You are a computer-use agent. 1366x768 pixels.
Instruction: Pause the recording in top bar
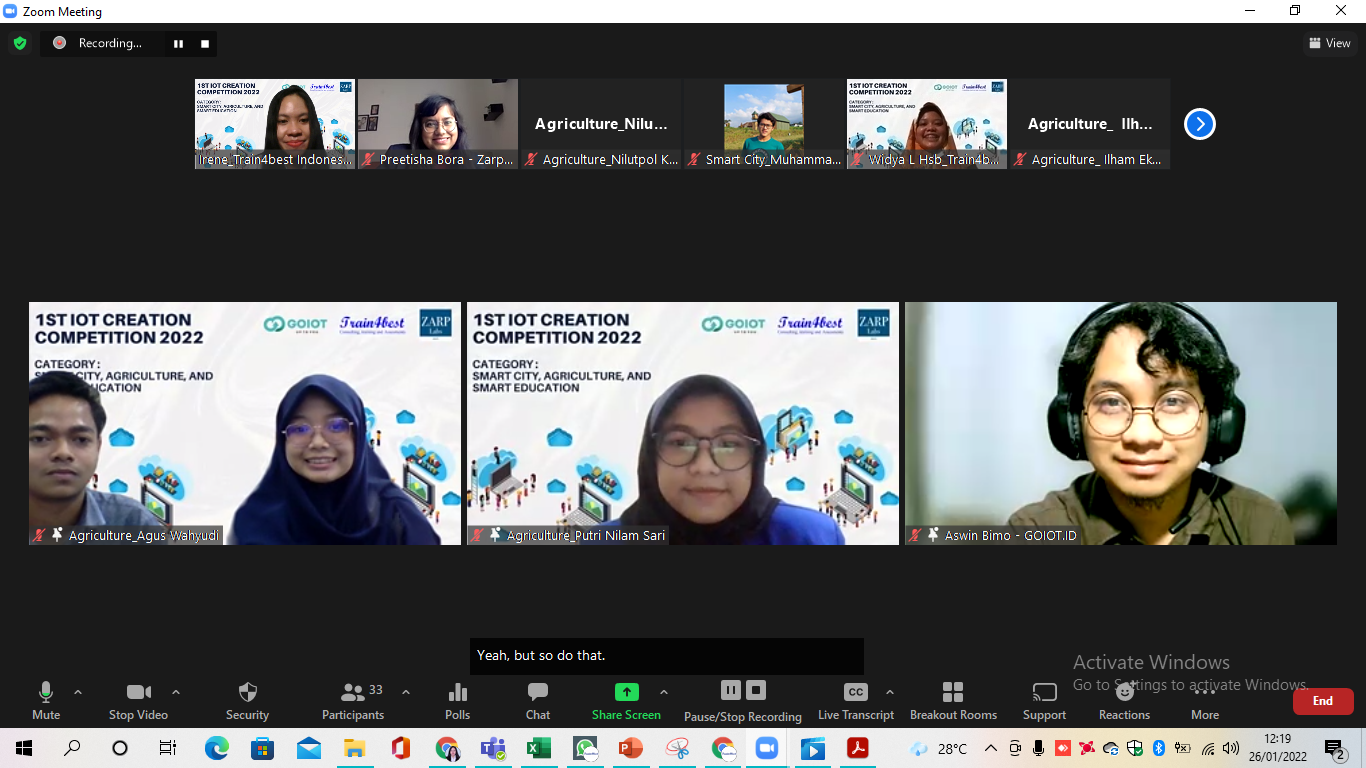point(179,43)
